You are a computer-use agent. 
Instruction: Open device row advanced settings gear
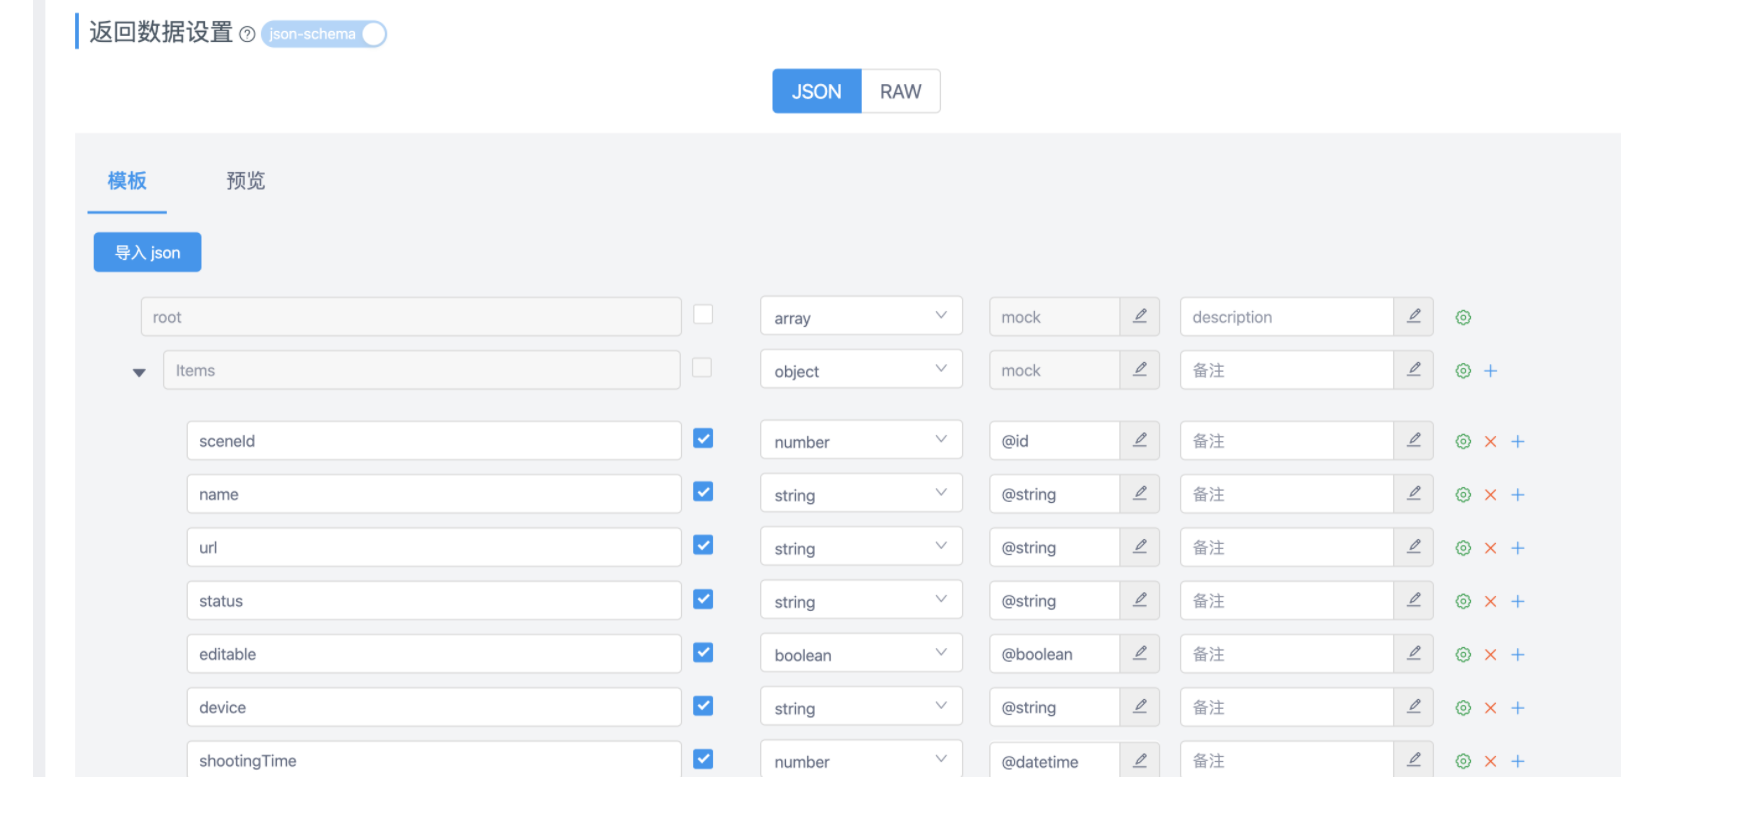coord(1463,708)
